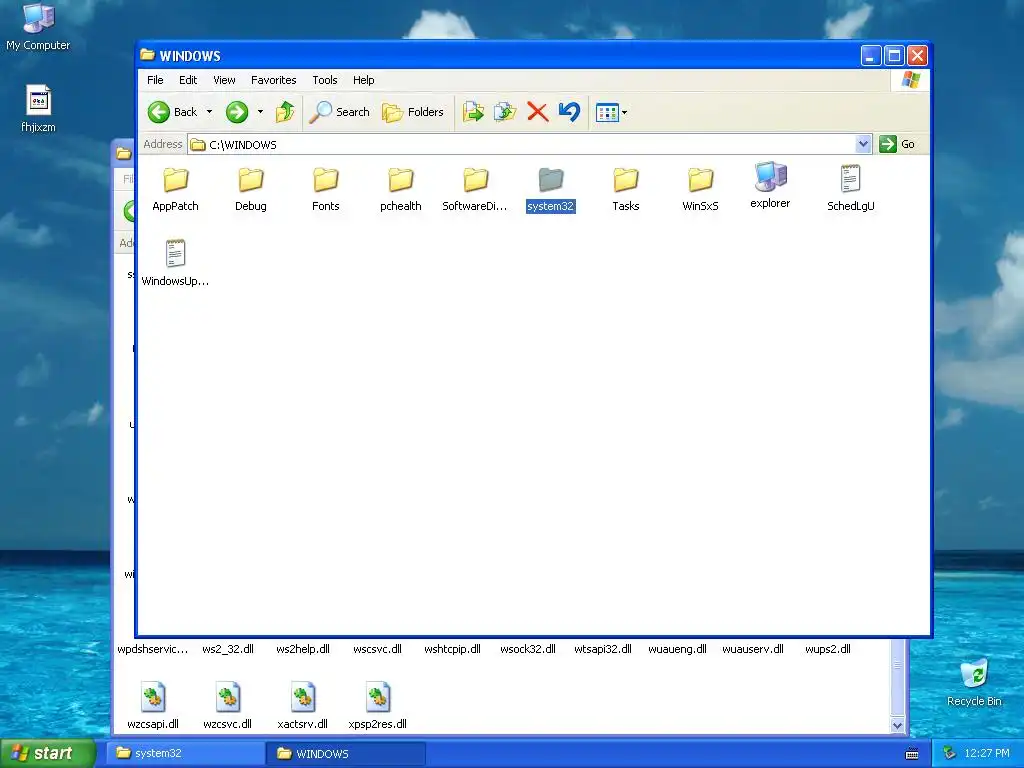Click the blue Undo arrow icon
Screen dimensions: 1024x768
pos(569,112)
